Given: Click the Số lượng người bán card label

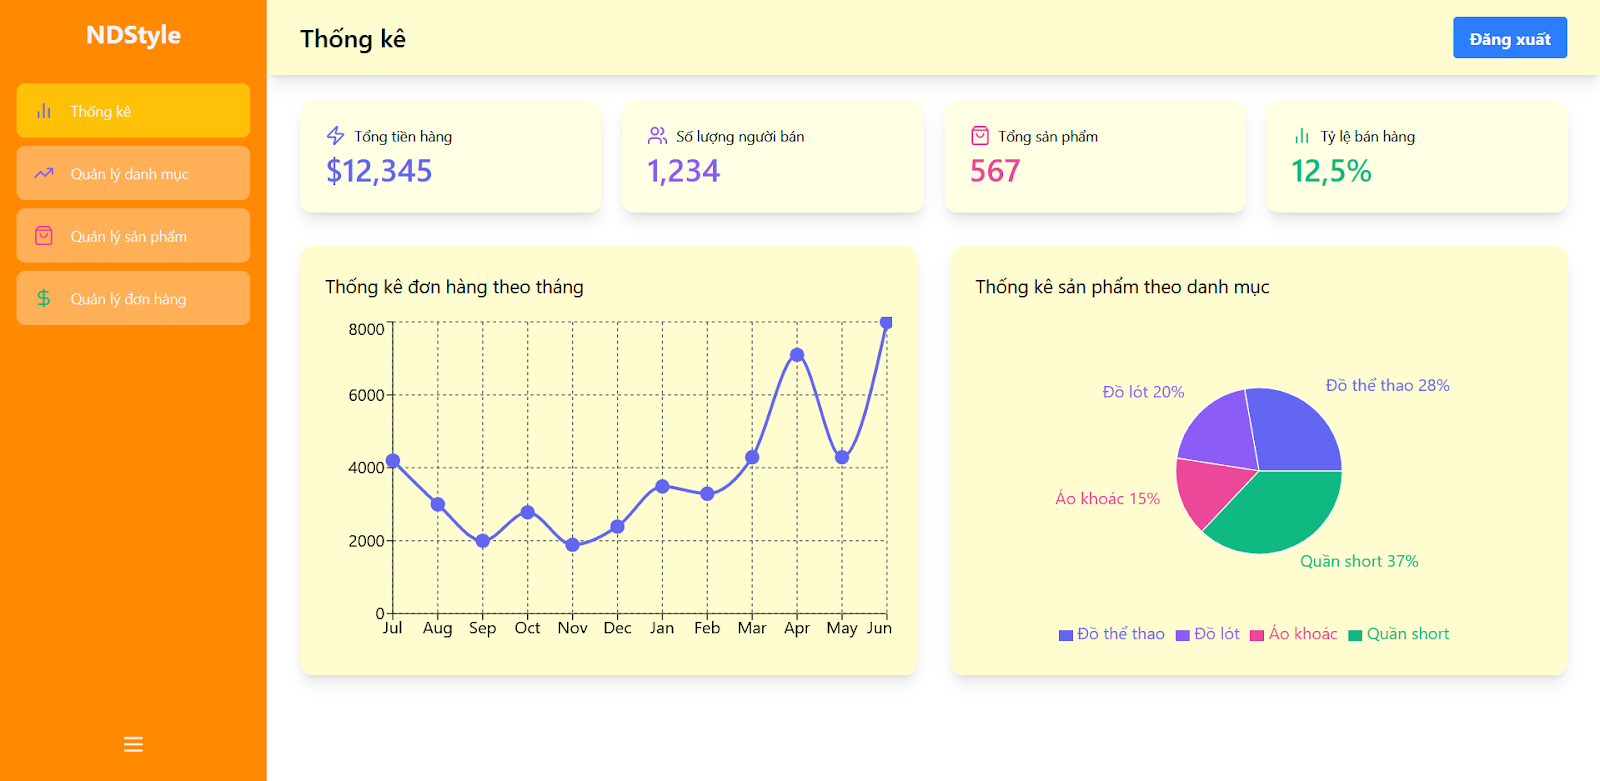Looking at the screenshot, I should point(740,136).
